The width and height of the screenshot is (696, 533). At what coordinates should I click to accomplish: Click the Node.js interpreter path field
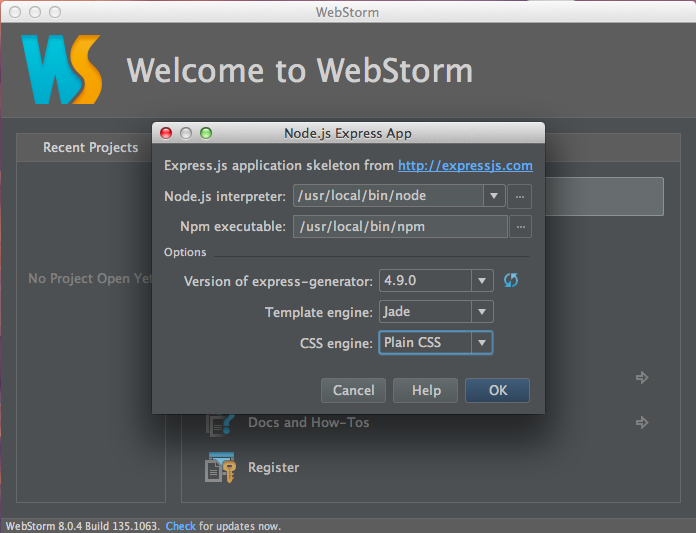click(388, 196)
